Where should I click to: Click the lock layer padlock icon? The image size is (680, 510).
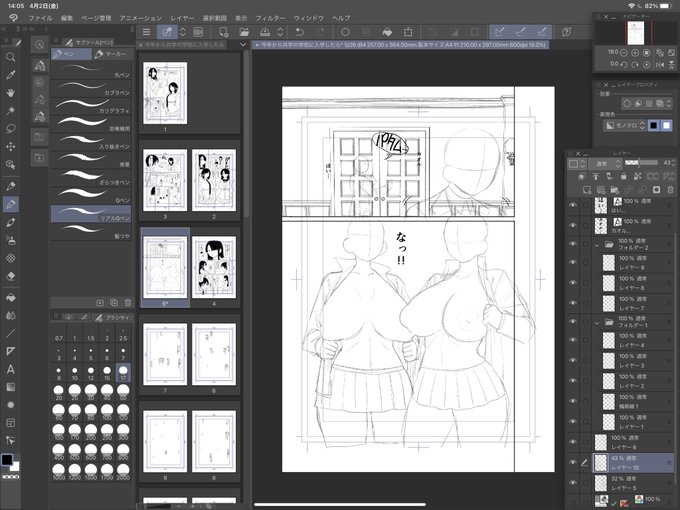pos(624,177)
